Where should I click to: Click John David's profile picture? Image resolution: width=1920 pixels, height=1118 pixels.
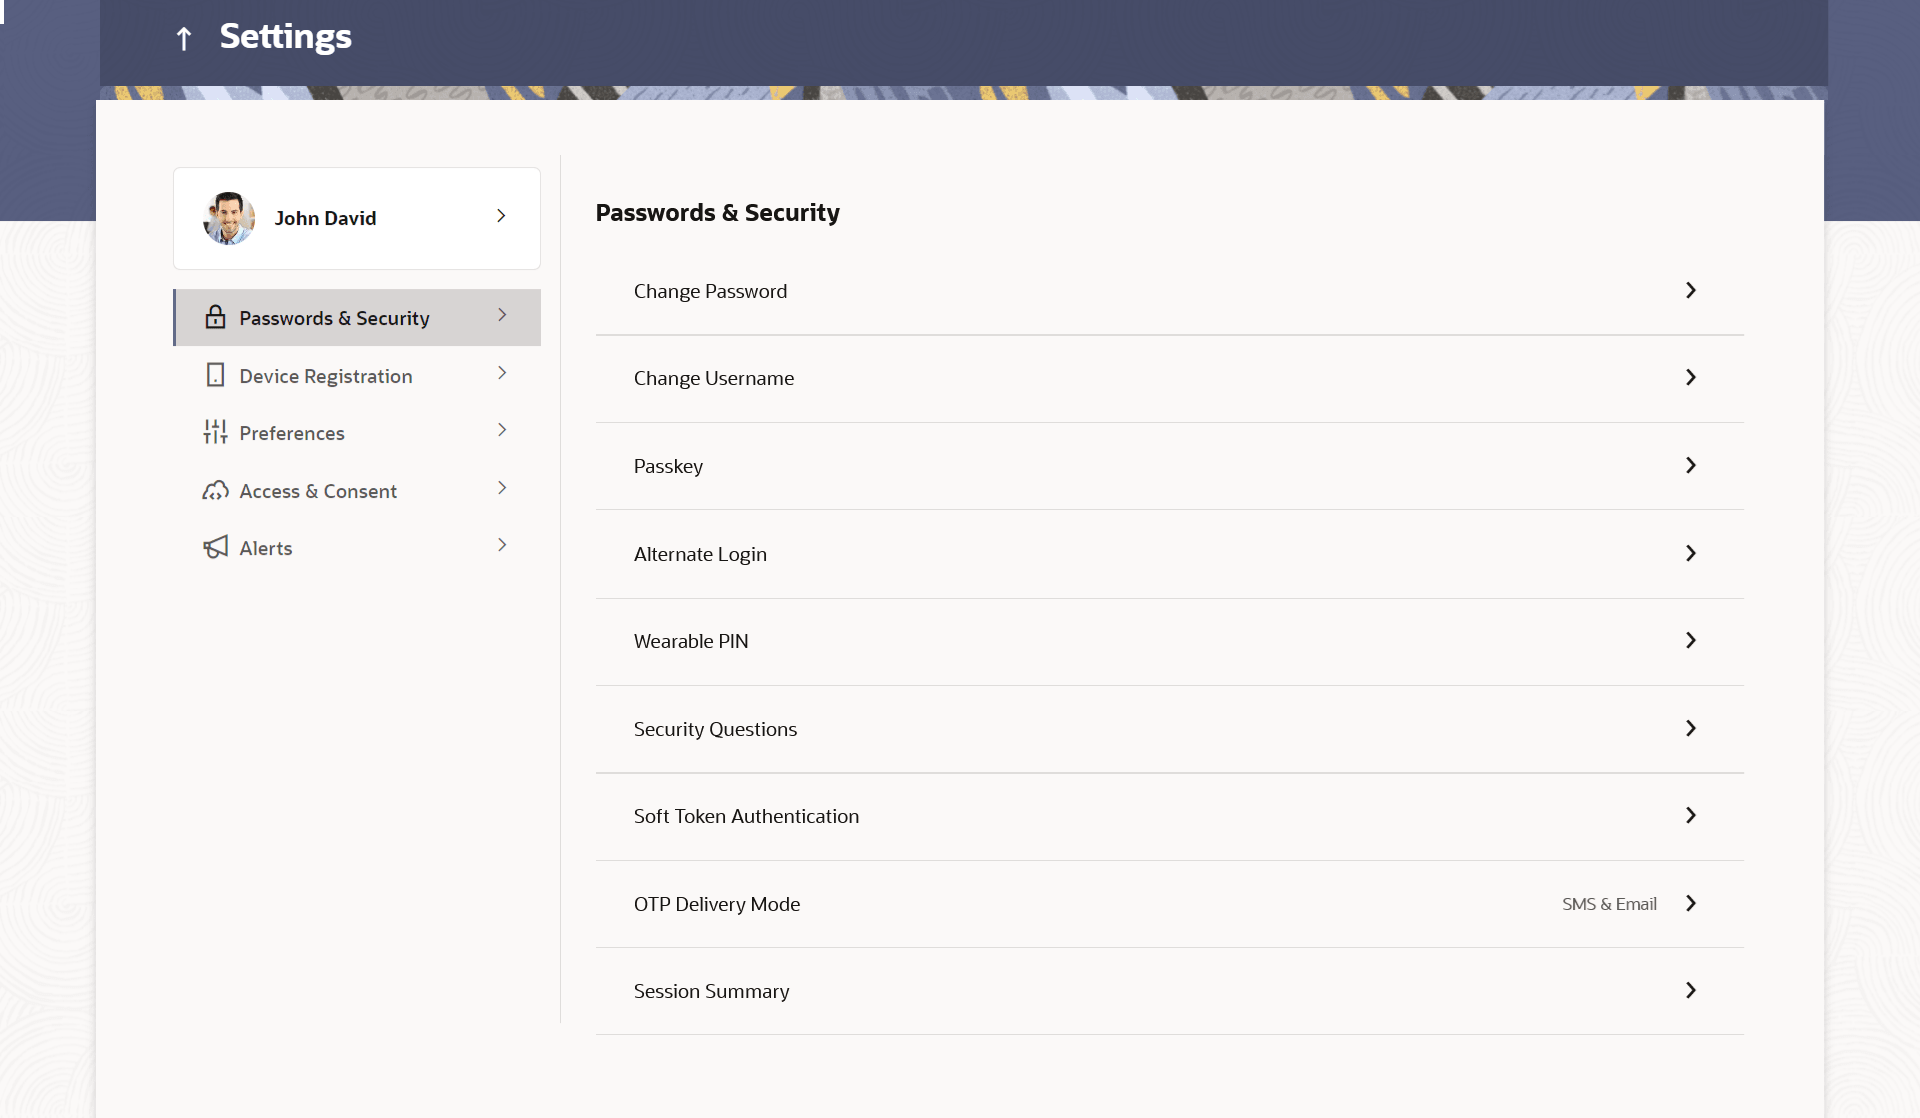229,218
